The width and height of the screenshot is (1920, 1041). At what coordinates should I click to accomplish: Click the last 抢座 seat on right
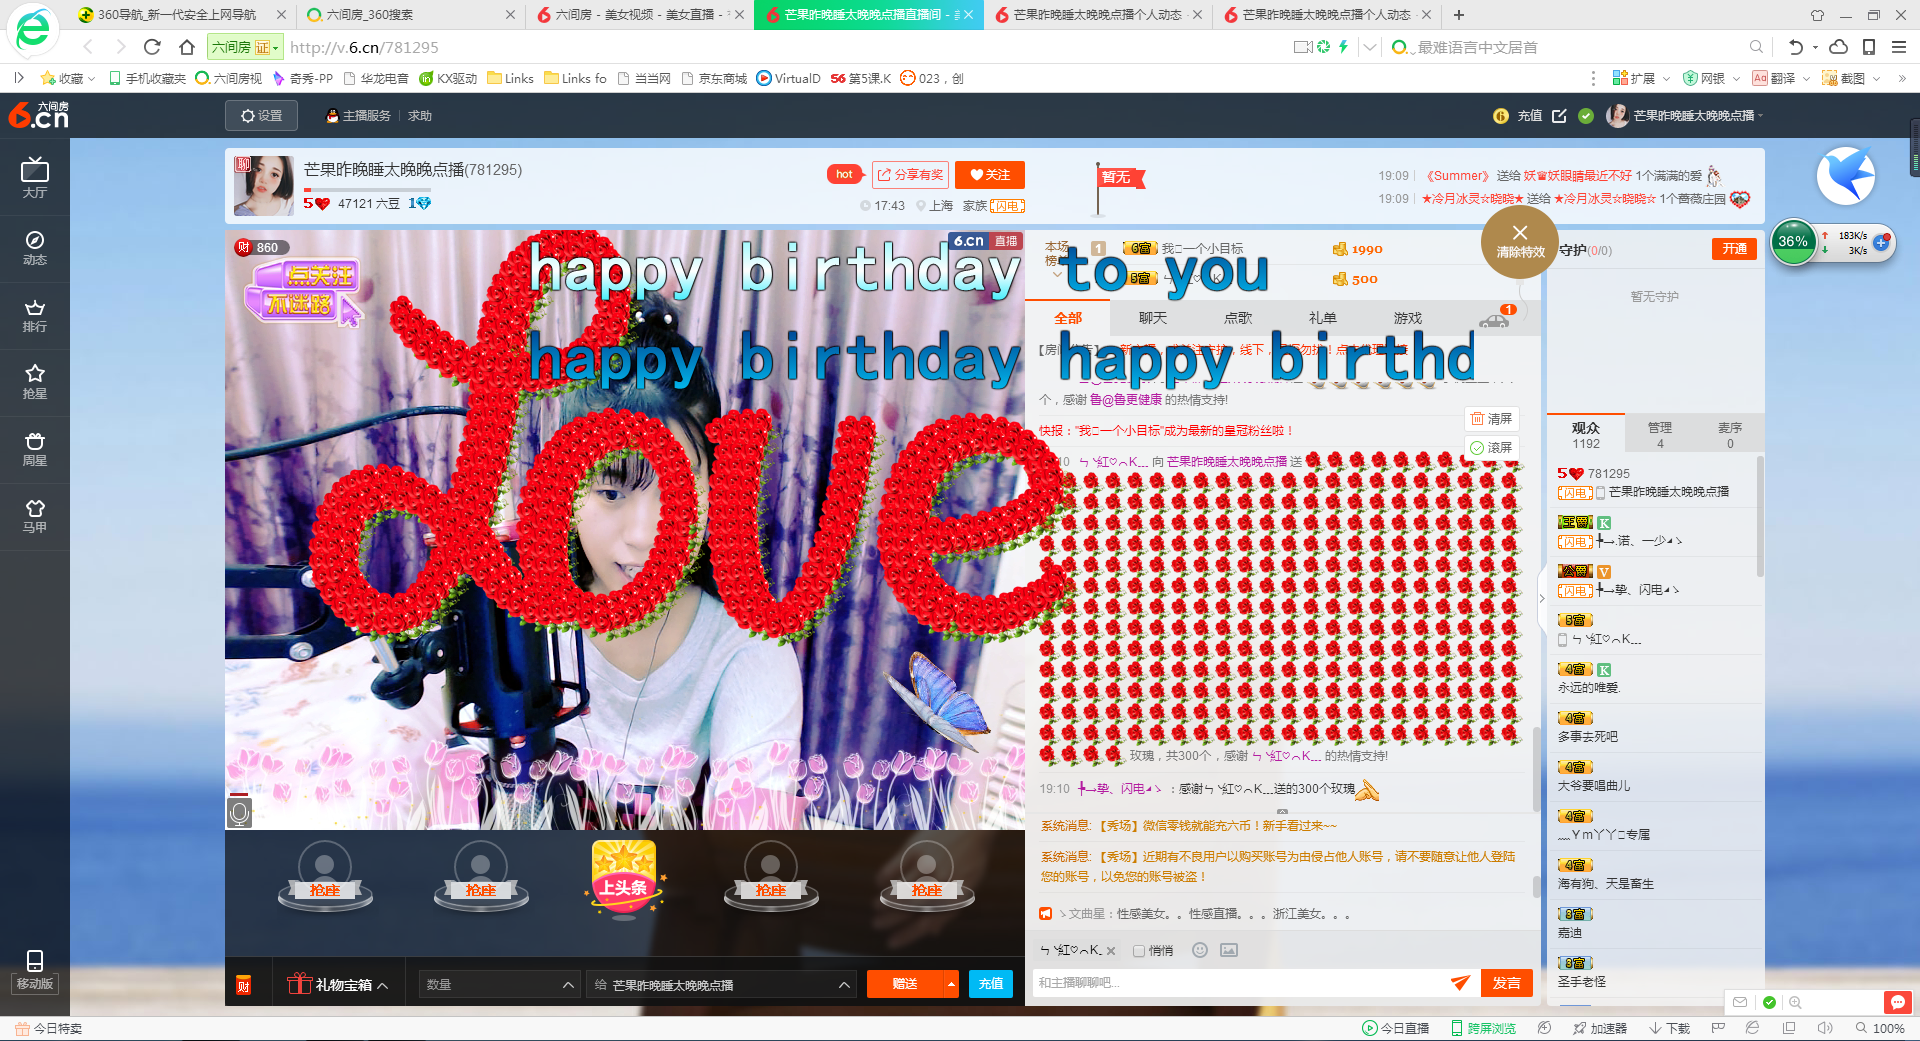tap(927, 876)
